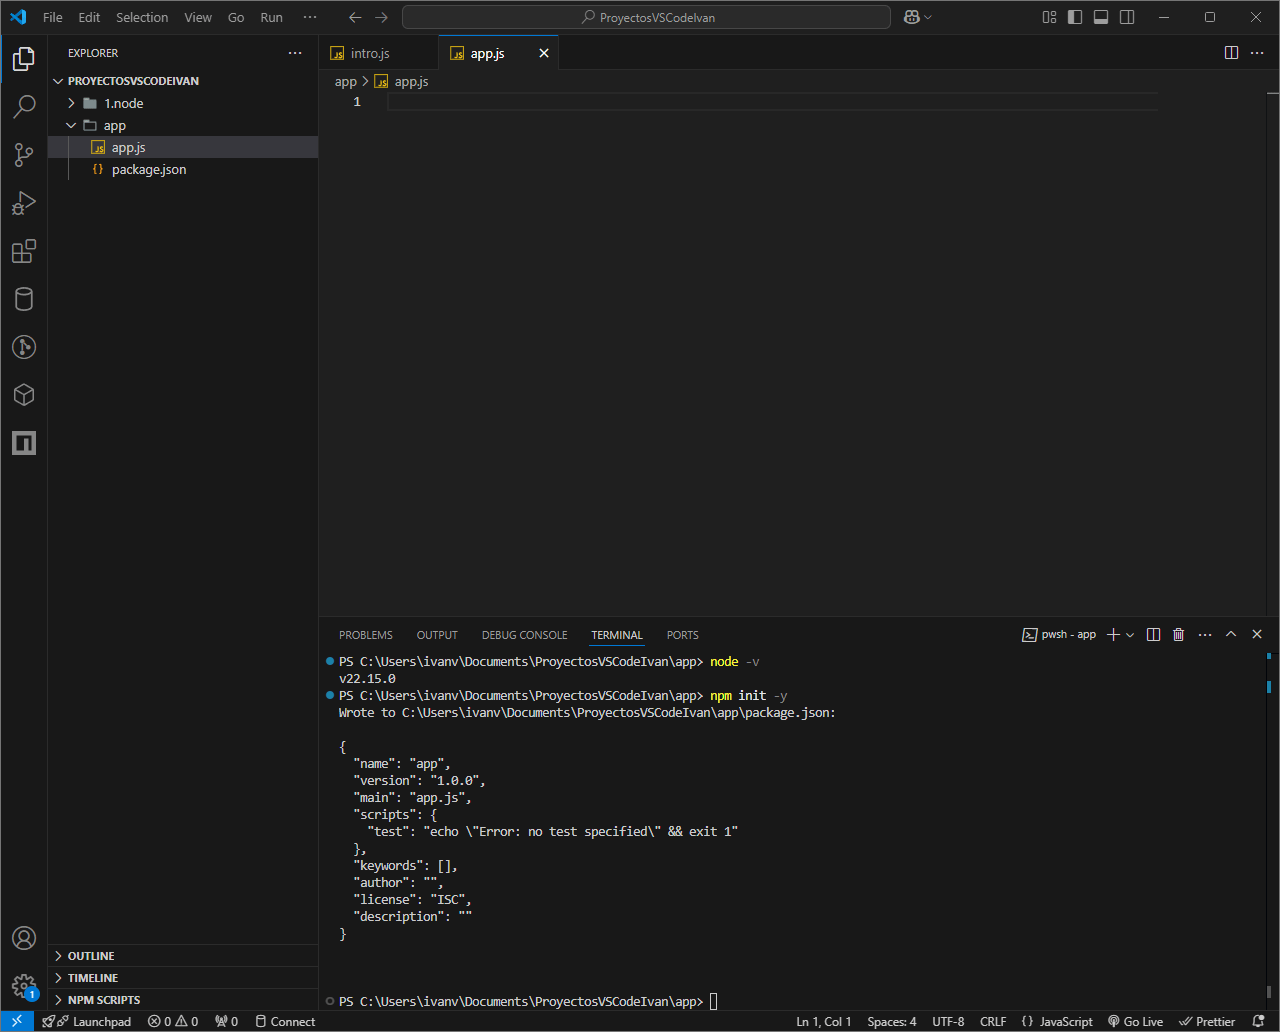This screenshot has width=1280, height=1032.
Task: Collapse the app folder in Explorer
Action: click(x=70, y=125)
